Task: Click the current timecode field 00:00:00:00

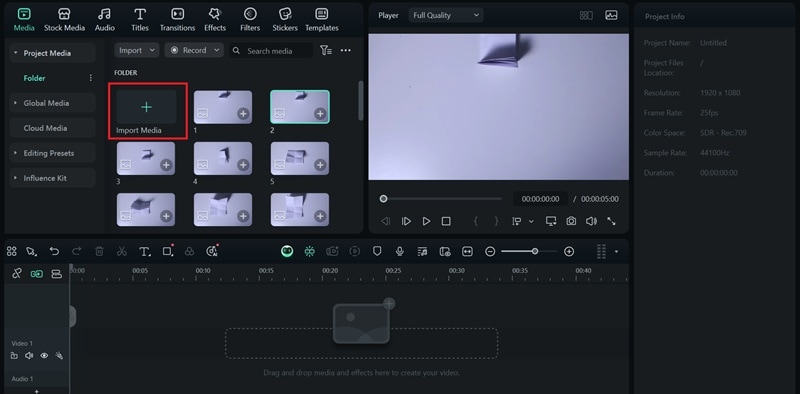Action: 540,199
